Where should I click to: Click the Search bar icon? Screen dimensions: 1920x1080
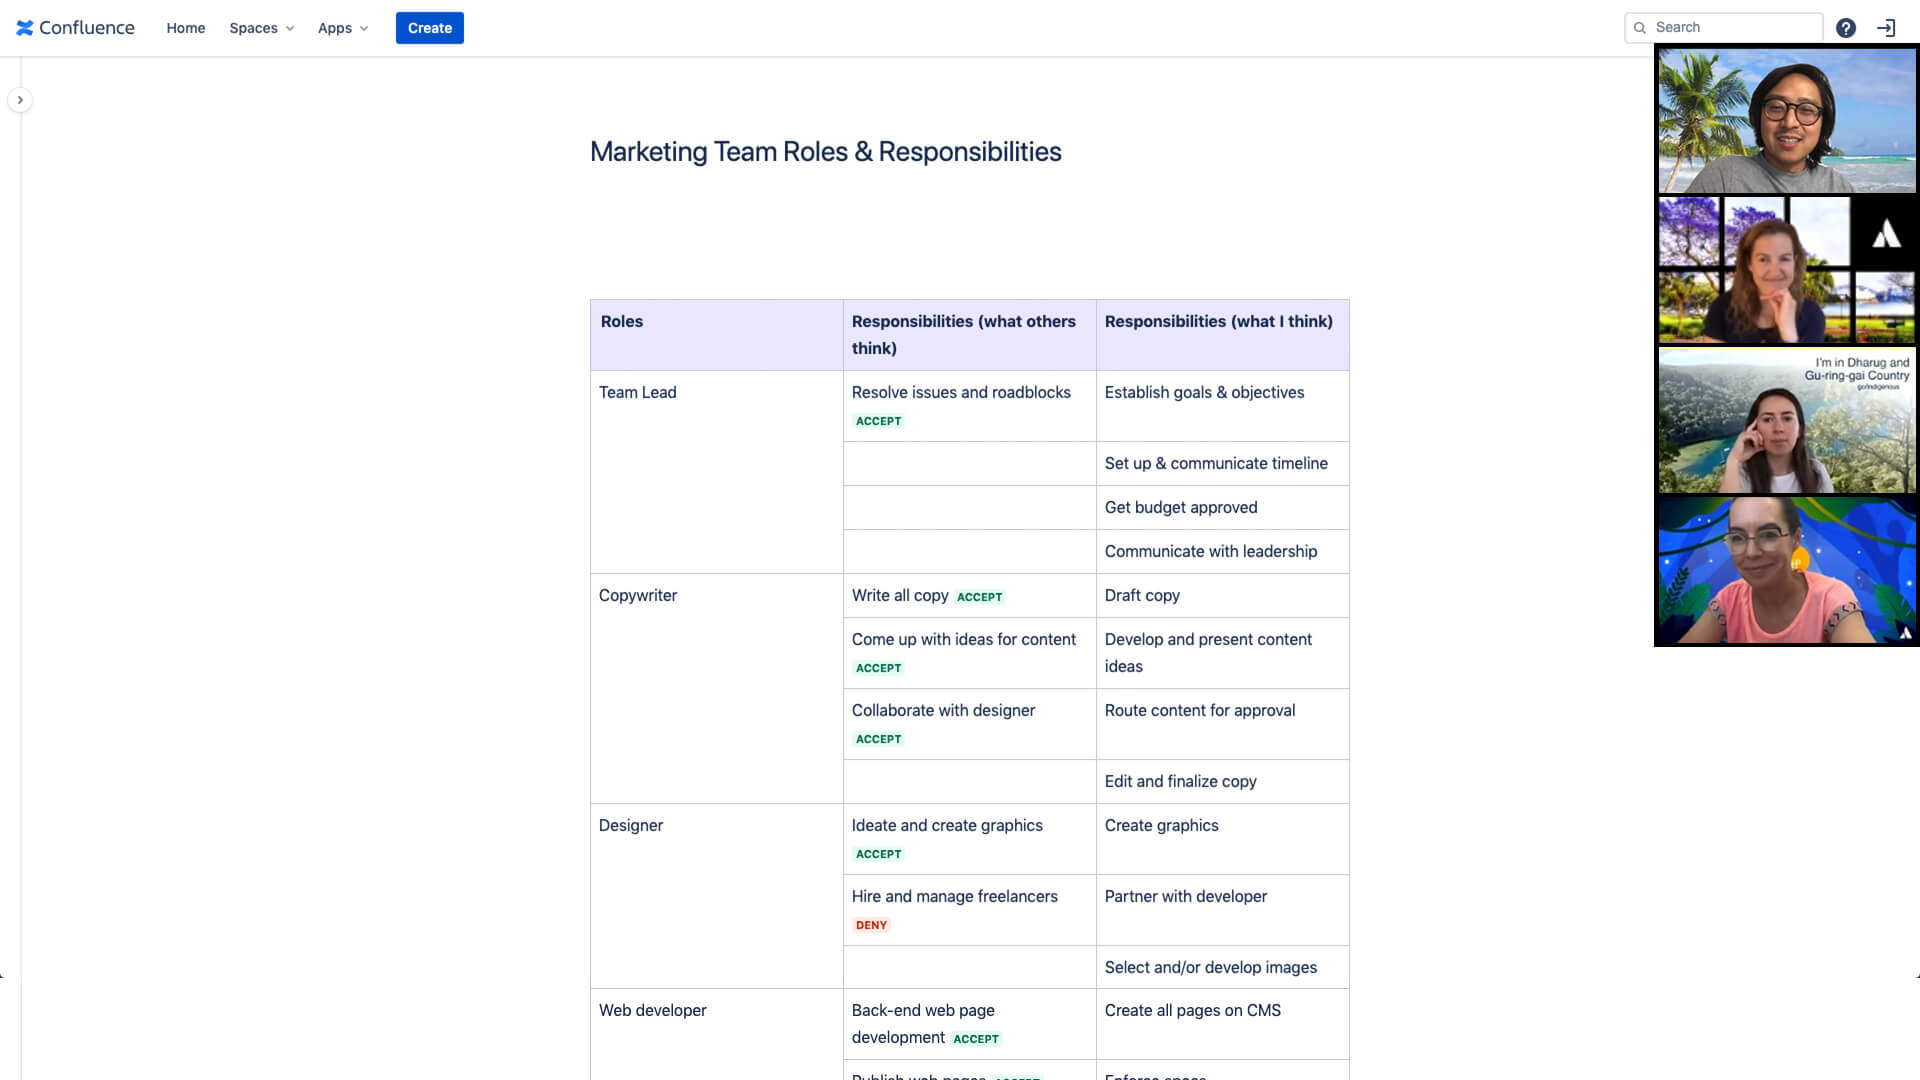click(x=1639, y=28)
